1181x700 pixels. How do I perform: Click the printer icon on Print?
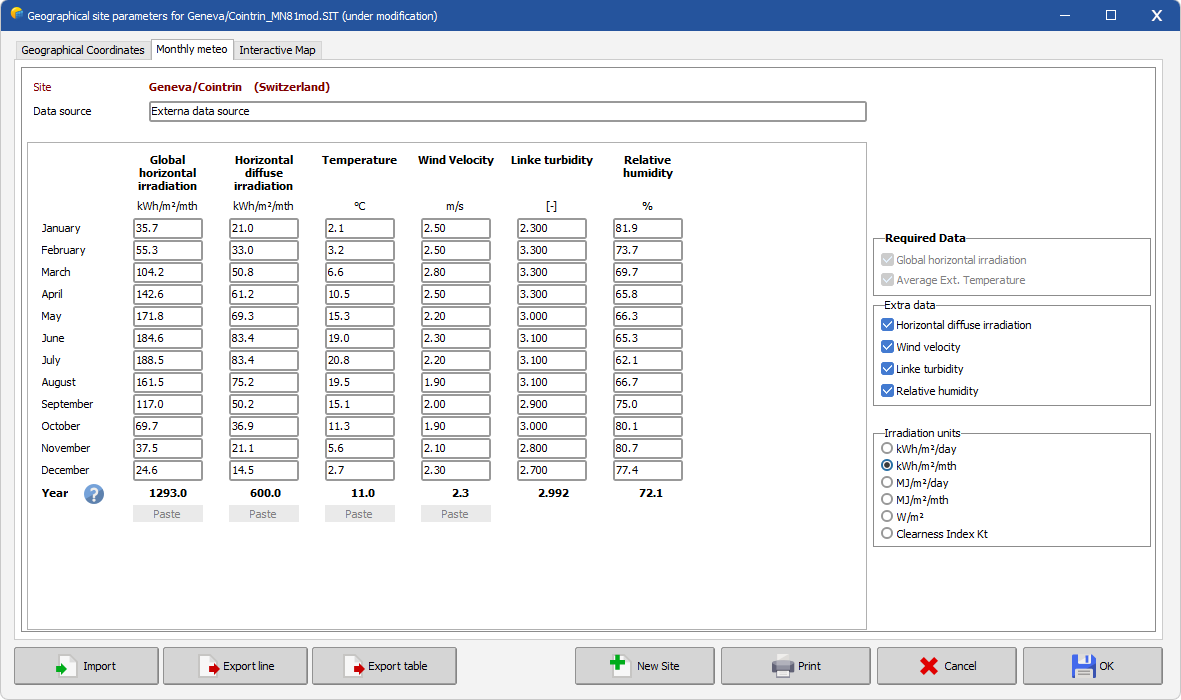tap(783, 666)
